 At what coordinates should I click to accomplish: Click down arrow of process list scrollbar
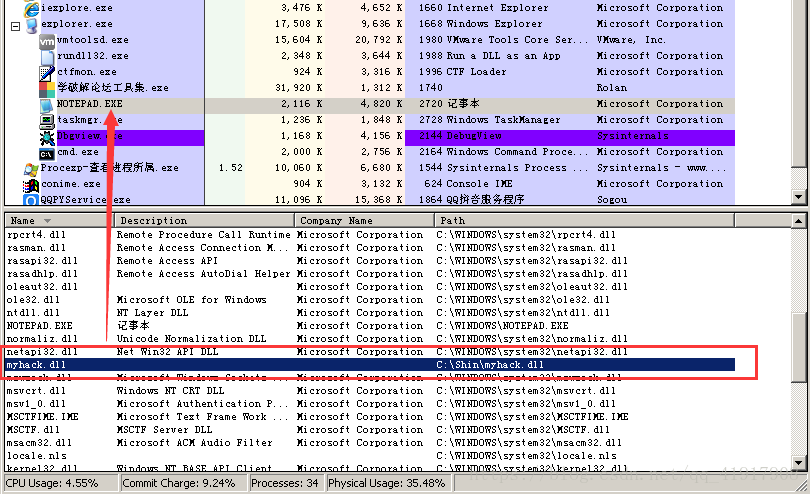click(799, 197)
